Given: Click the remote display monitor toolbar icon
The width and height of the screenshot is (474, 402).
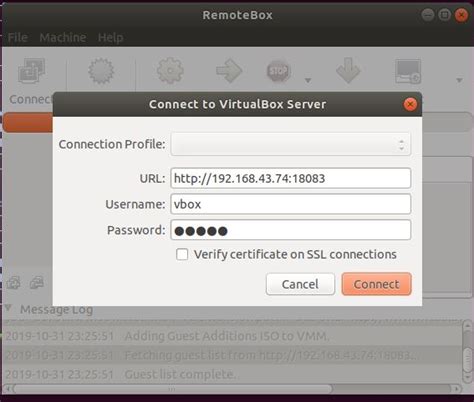Looking at the screenshot, I should (x=408, y=71).
